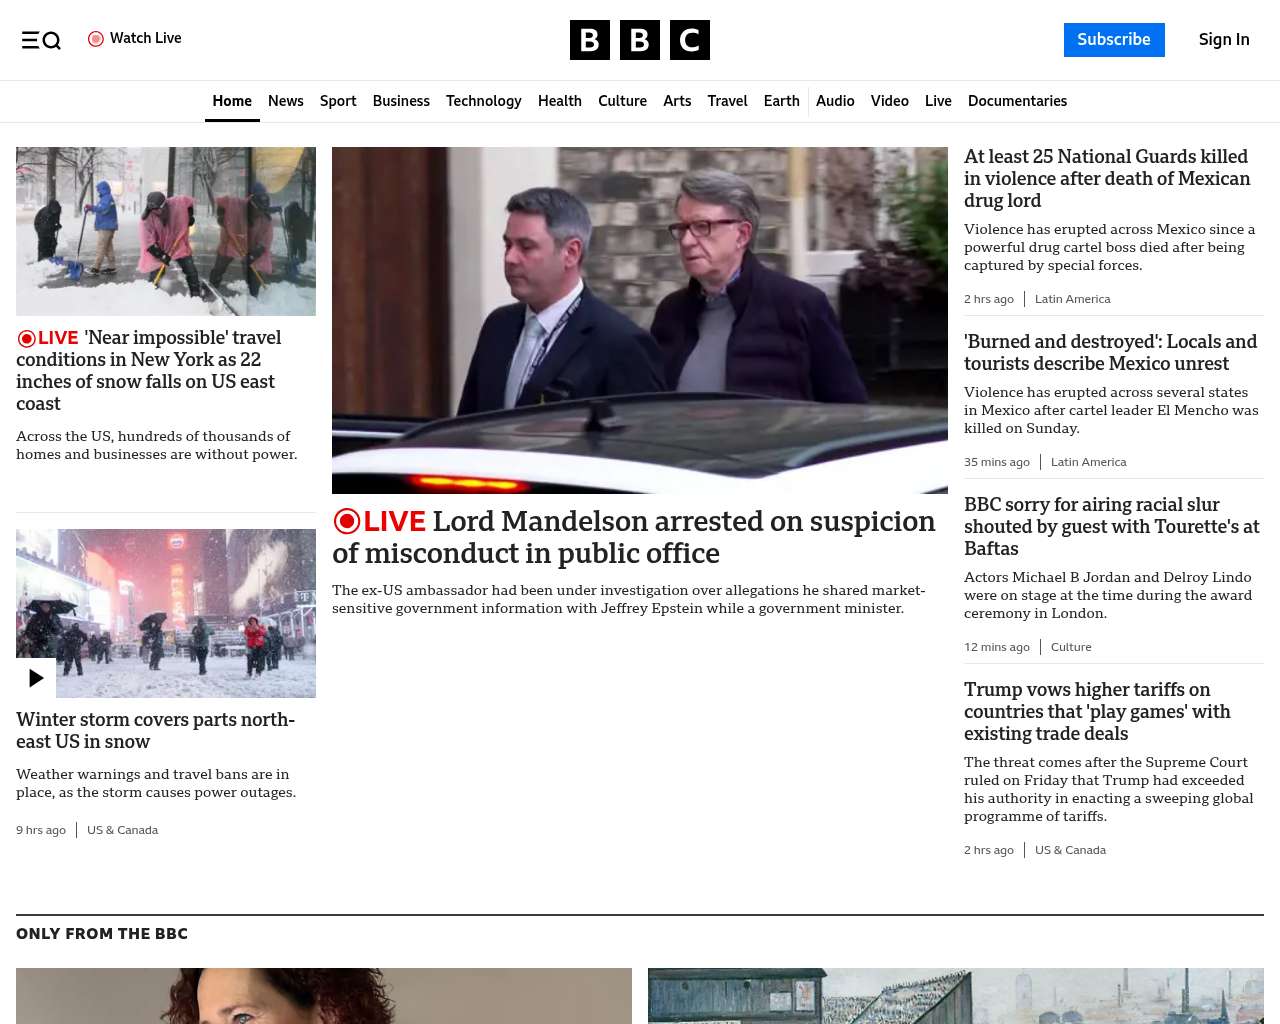Screen dimensions: 1280x1024
Task: Go to the News section
Action: pyautogui.click(x=286, y=101)
